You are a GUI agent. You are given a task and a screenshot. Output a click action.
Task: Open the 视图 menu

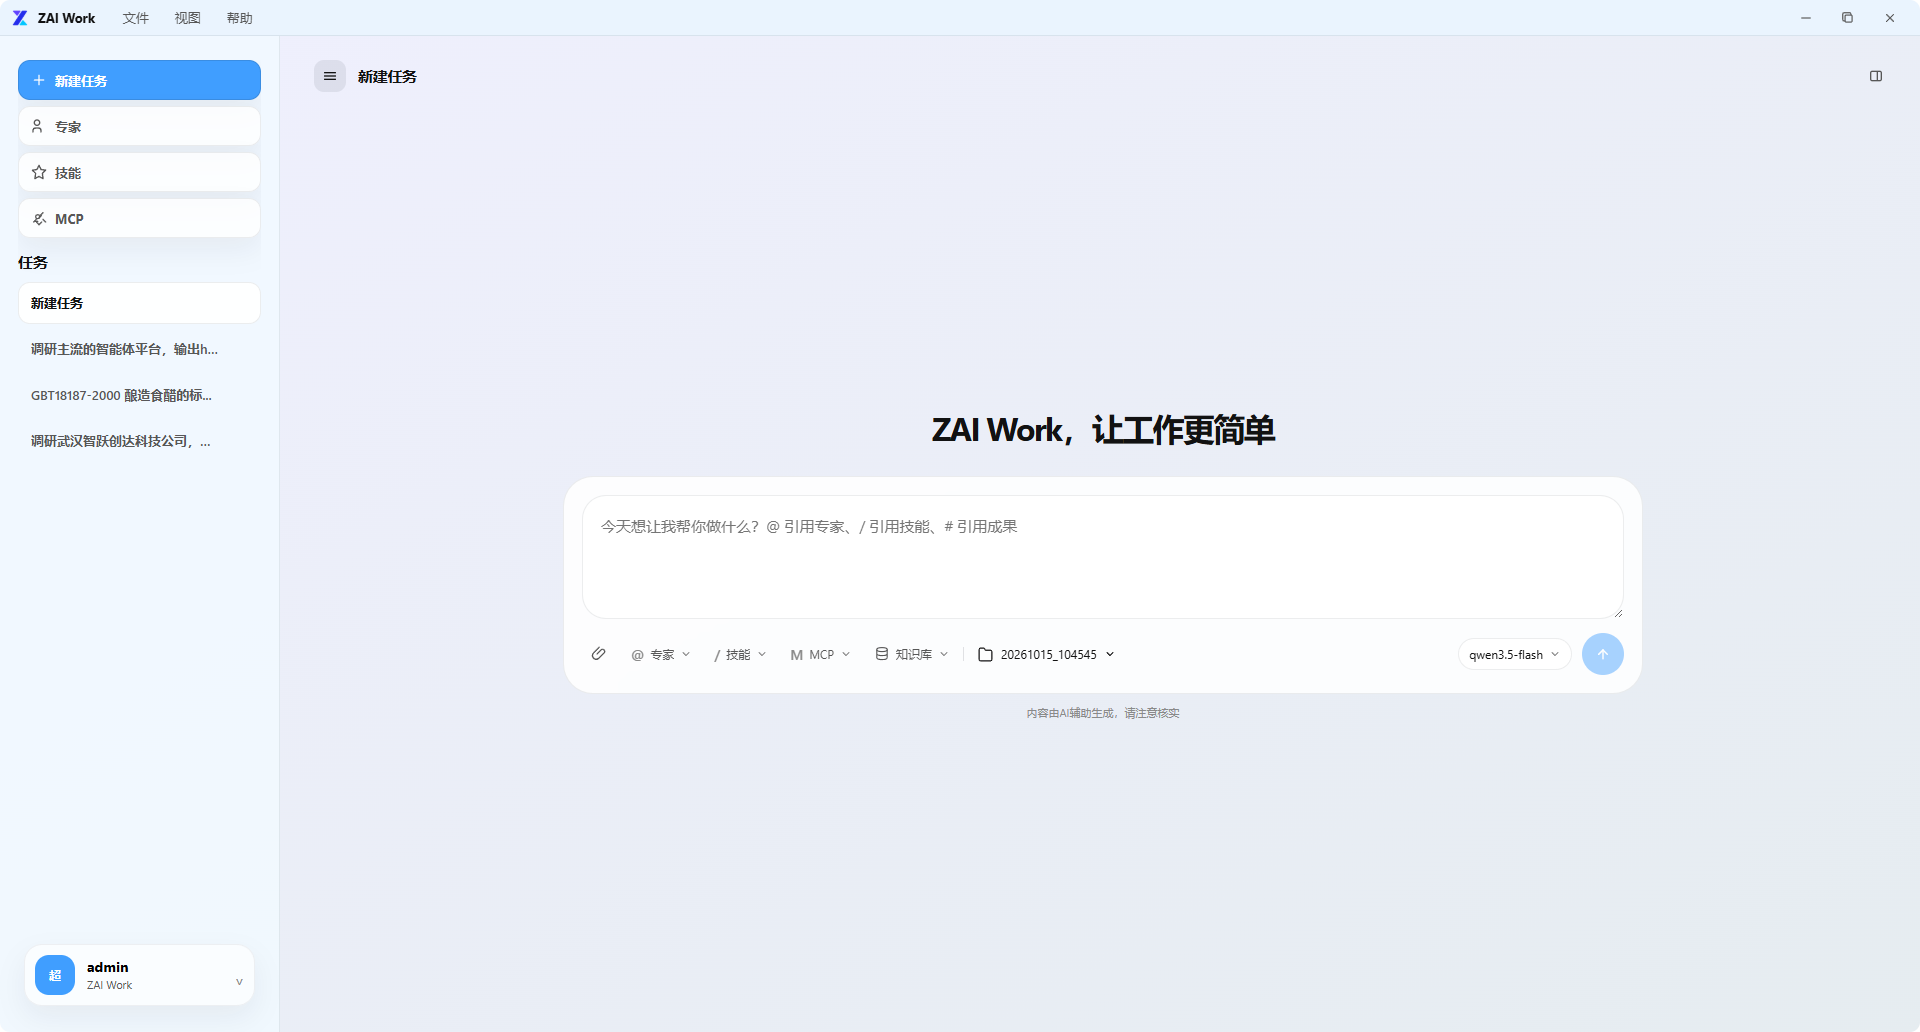(188, 18)
